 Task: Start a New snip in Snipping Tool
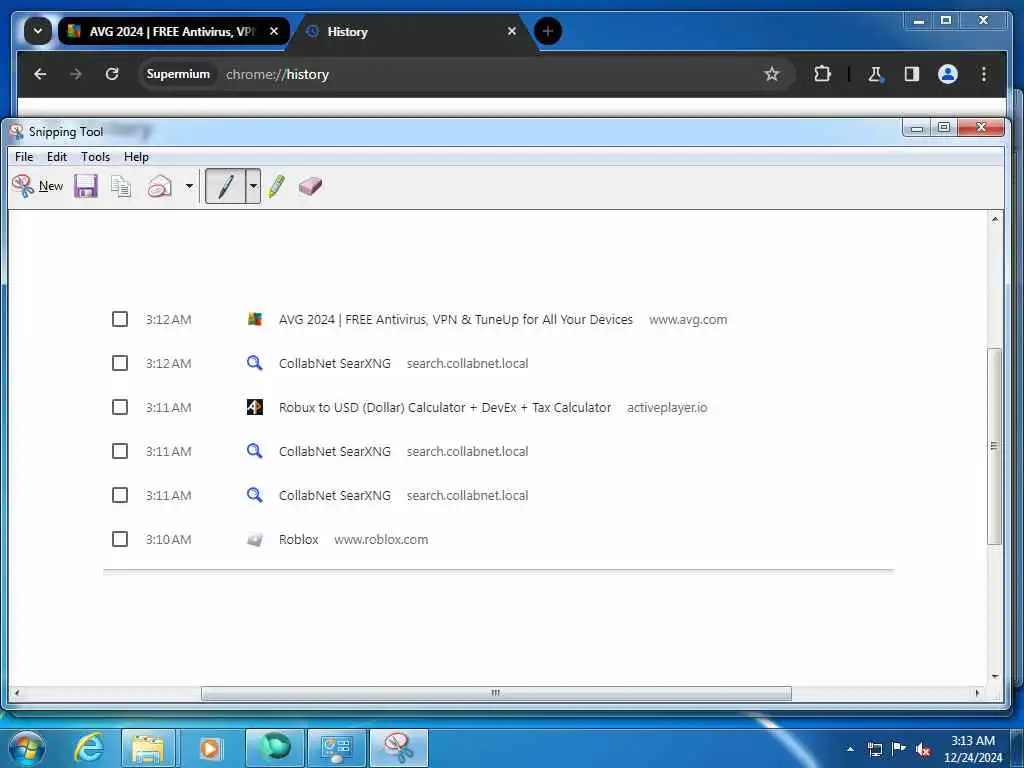(38, 186)
